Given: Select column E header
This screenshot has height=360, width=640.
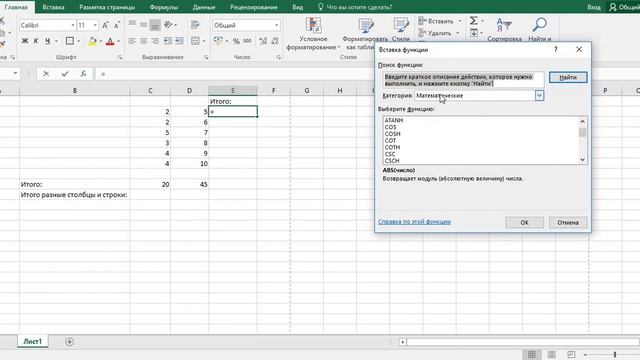Looking at the screenshot, I should click(233, 90).
